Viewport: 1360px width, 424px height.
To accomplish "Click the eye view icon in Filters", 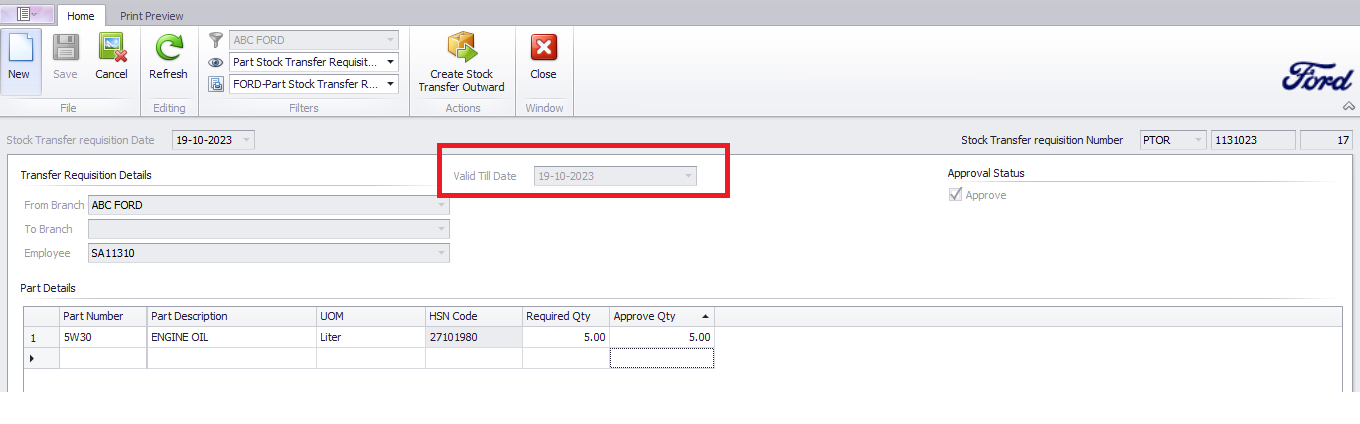I will [x=216, y=62].
